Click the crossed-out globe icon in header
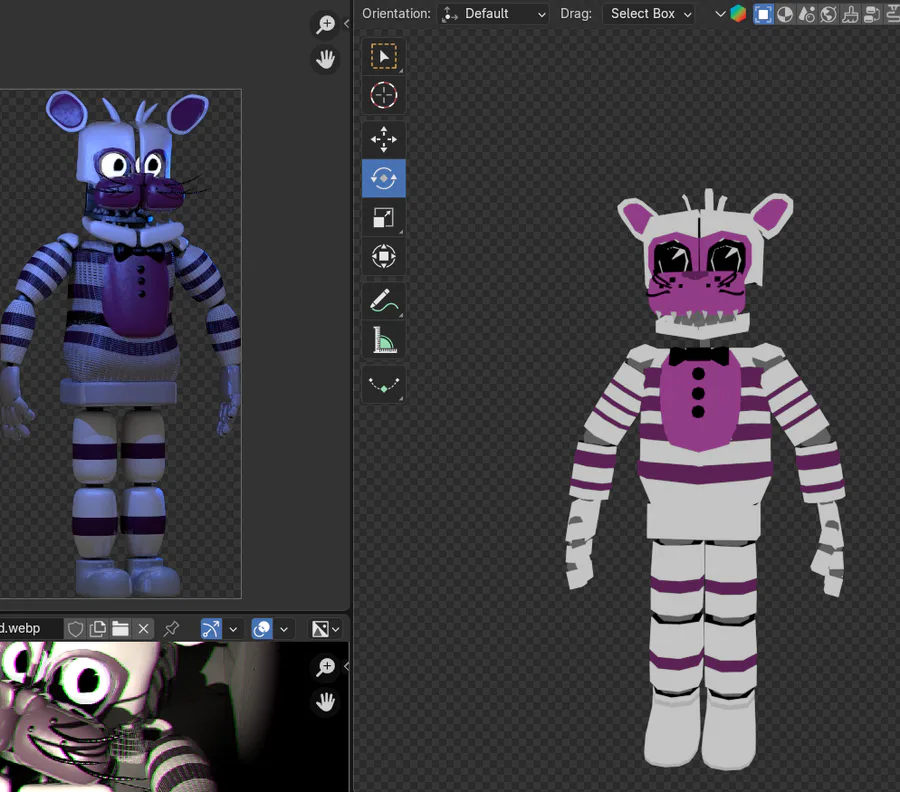 (828, 14)
